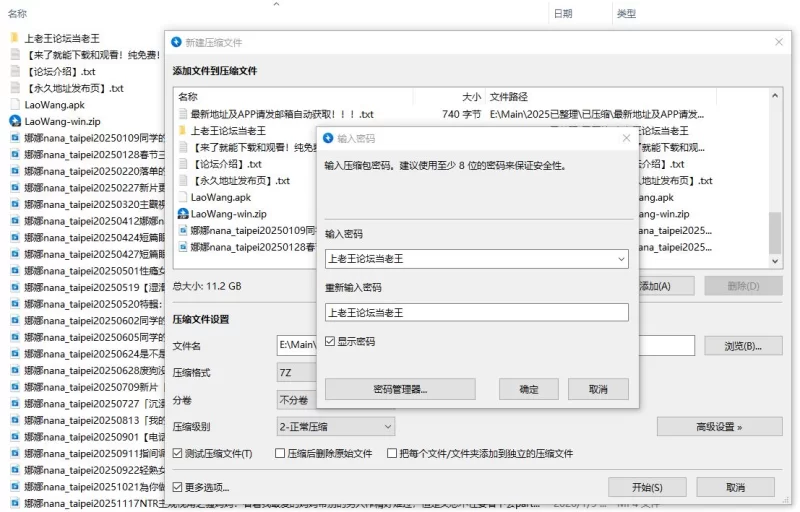
Task: Open the 压缩级别 dropdown showing 2-正常压缩
Action: (336, 427)
